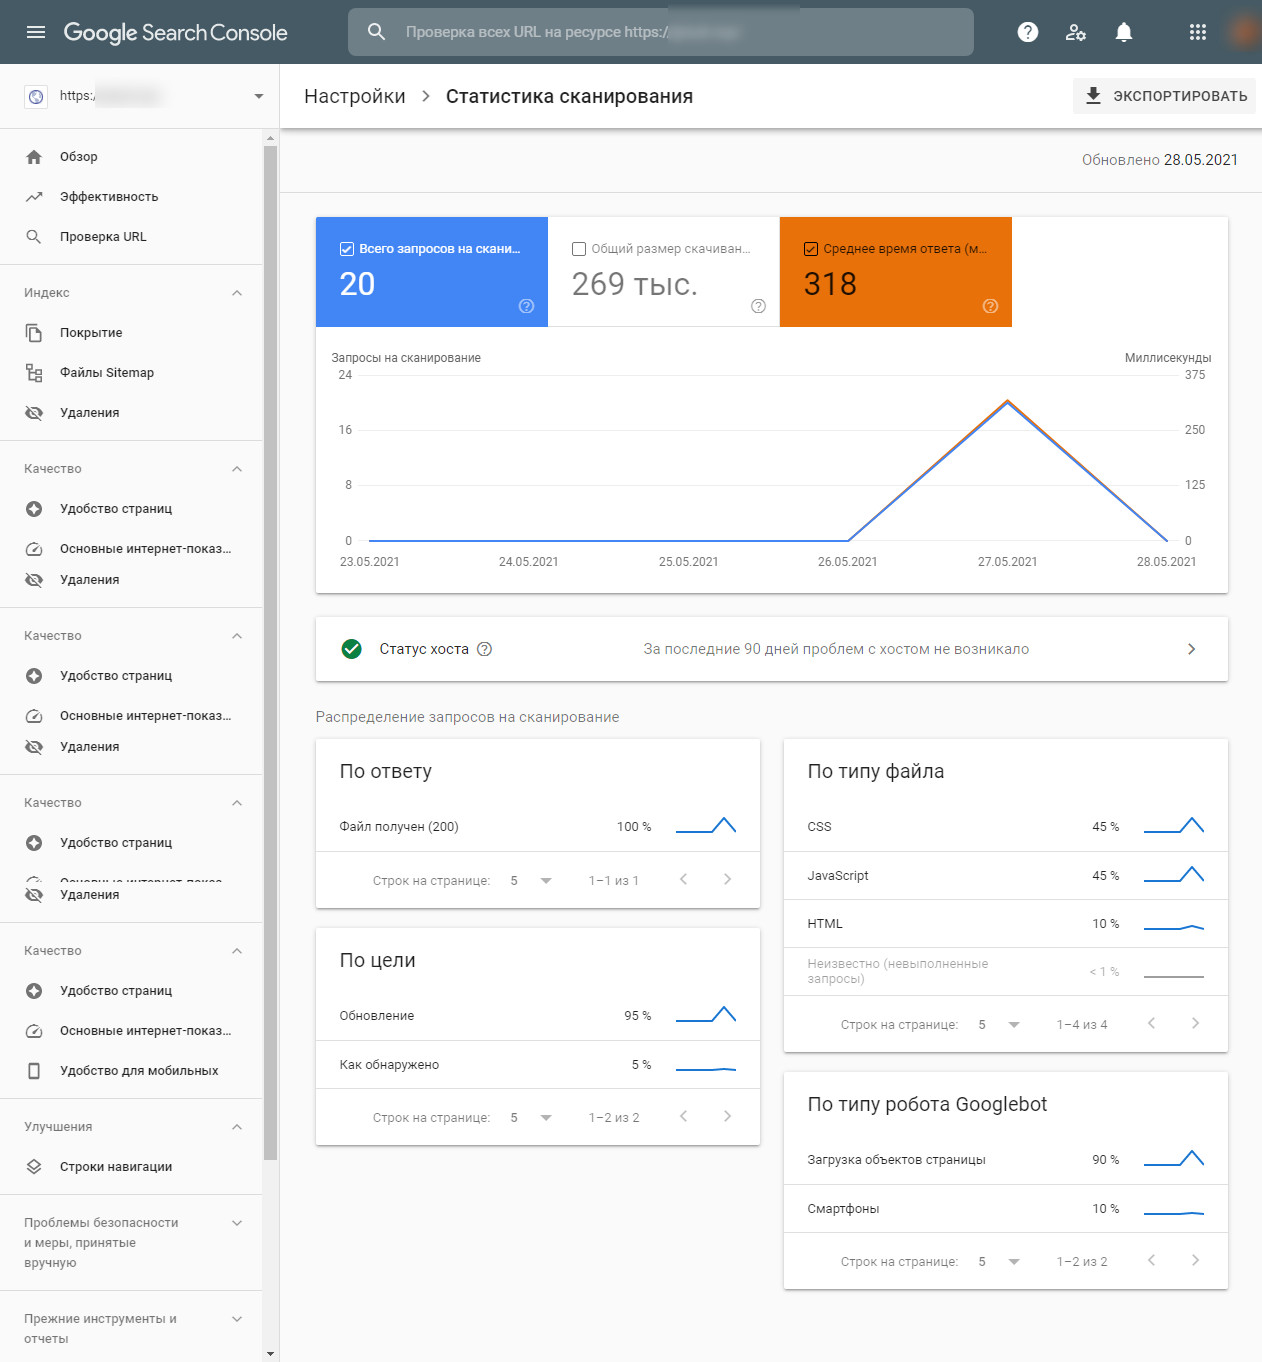Enable the total download size checkbox
Screen dimensions: 1262x1362
point(579,249)
